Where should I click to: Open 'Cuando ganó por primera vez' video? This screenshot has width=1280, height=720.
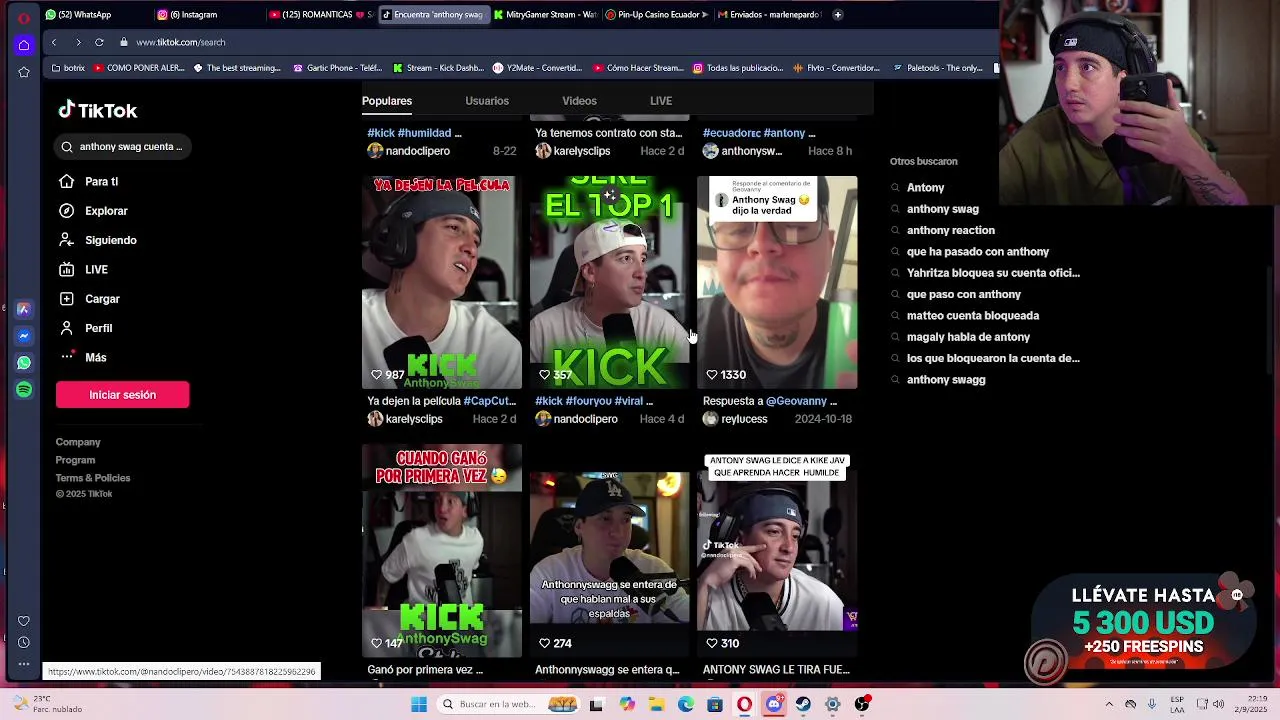(441, 551)
